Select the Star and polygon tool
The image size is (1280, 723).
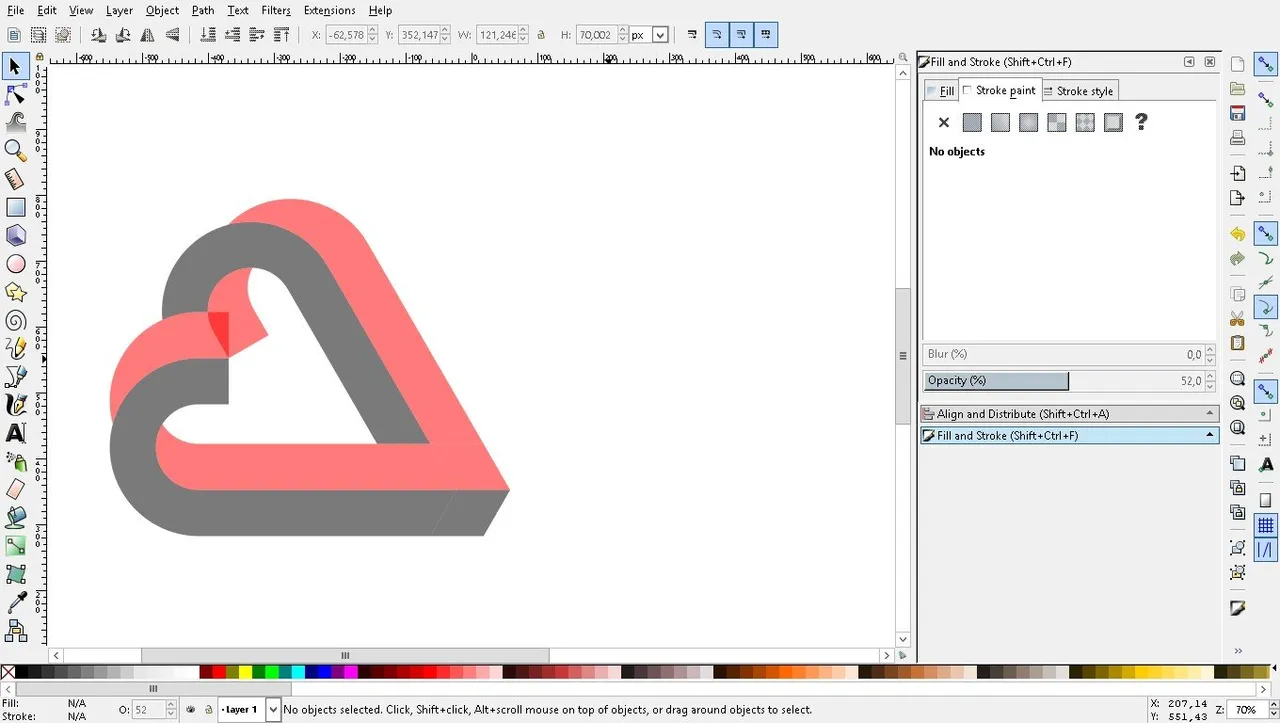click(15, 292)
